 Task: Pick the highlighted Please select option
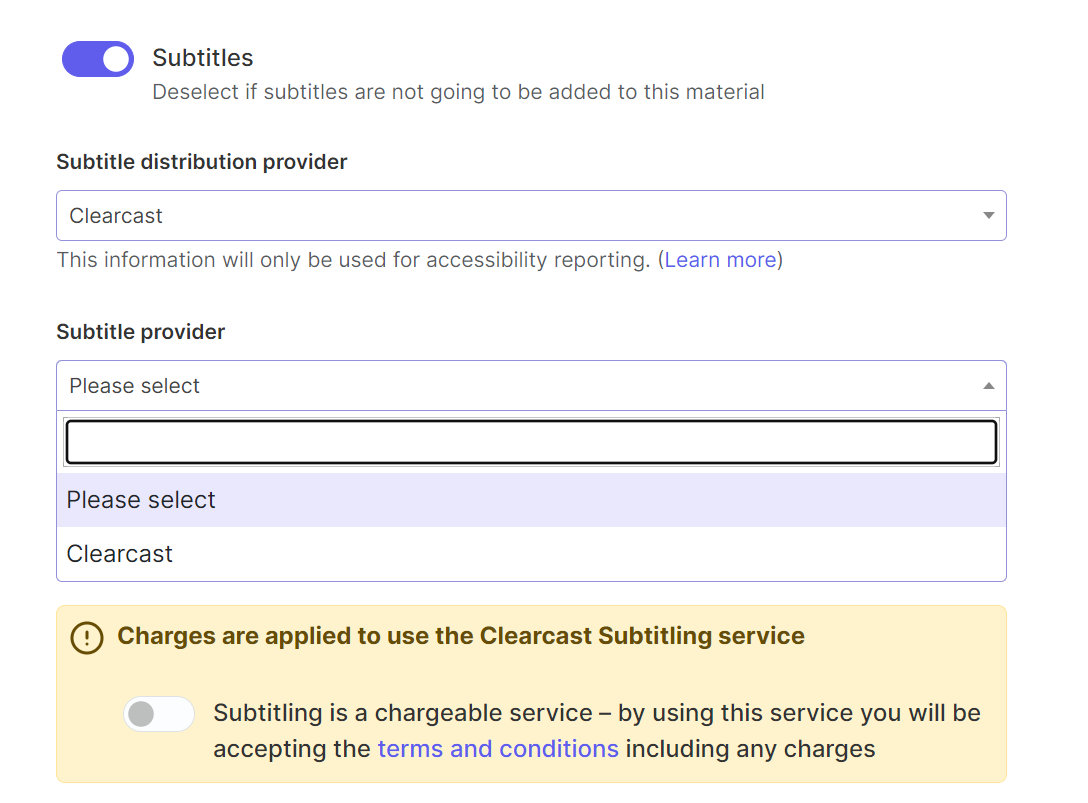(x=532, y=500)
